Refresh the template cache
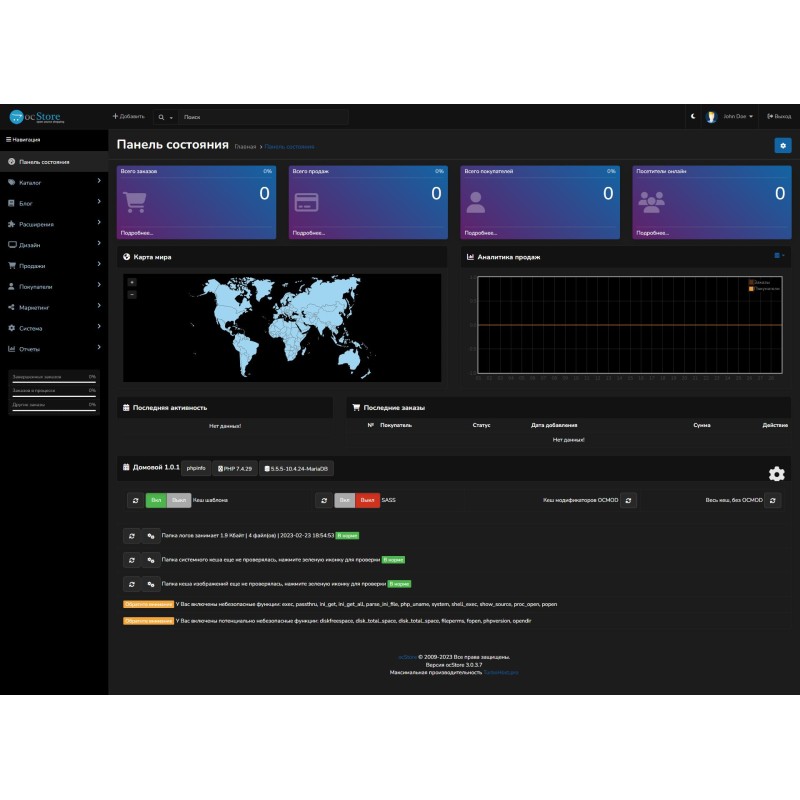This screenshot has width=800, height=800. (x=134, y=500)
